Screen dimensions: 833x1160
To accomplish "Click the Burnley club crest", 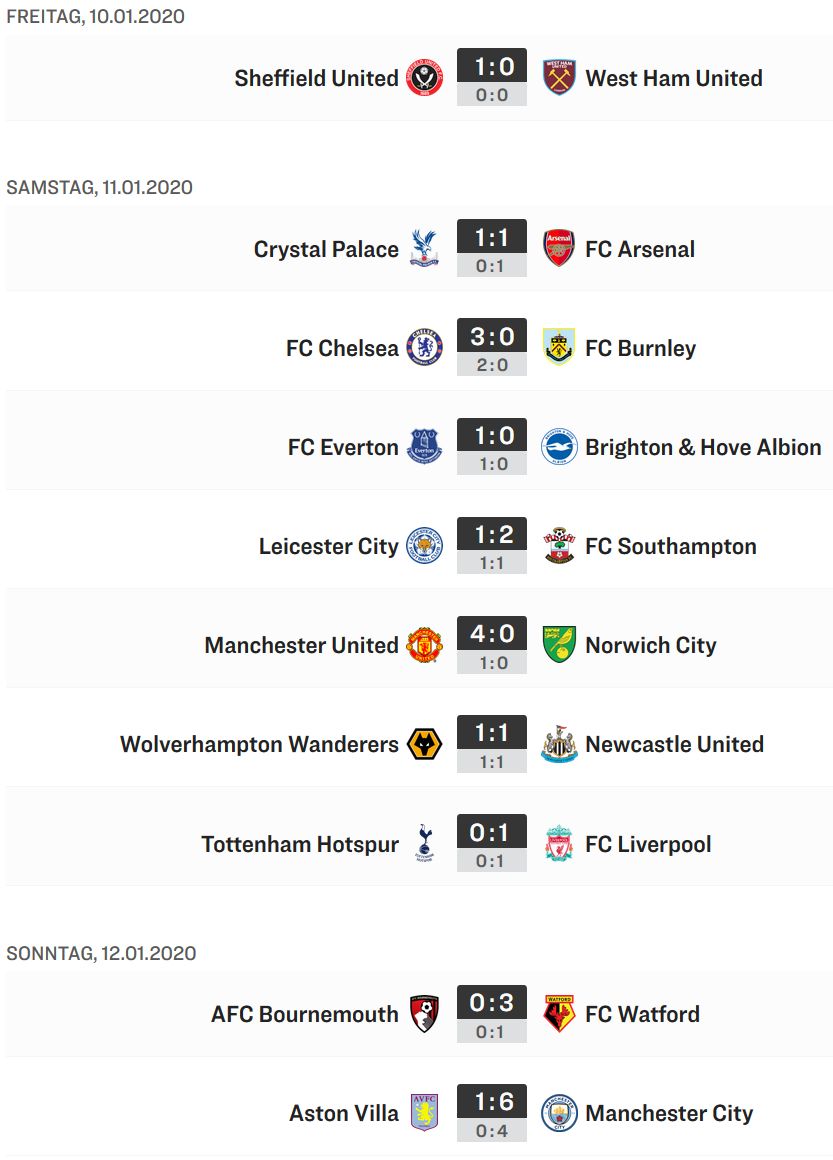I will pyautogui.click(x=559, y=347).
